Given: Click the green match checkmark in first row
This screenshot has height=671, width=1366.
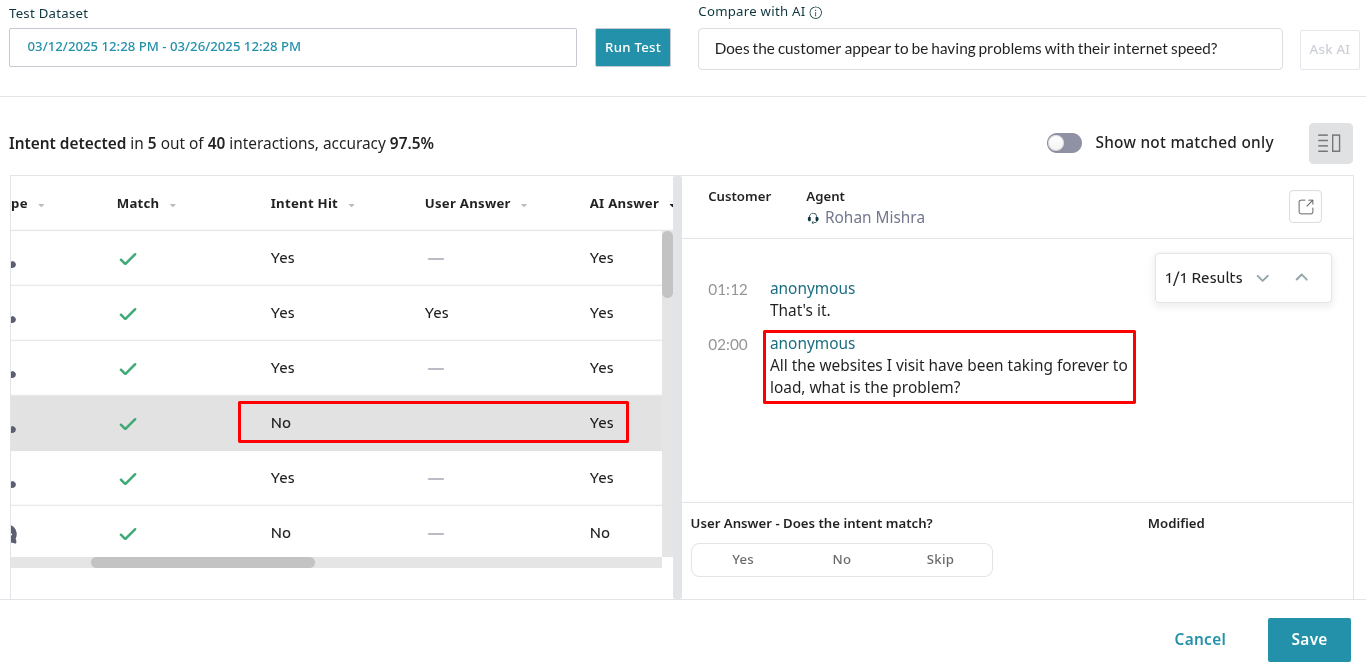Looking at the screenshot, I should click(128, 258).
